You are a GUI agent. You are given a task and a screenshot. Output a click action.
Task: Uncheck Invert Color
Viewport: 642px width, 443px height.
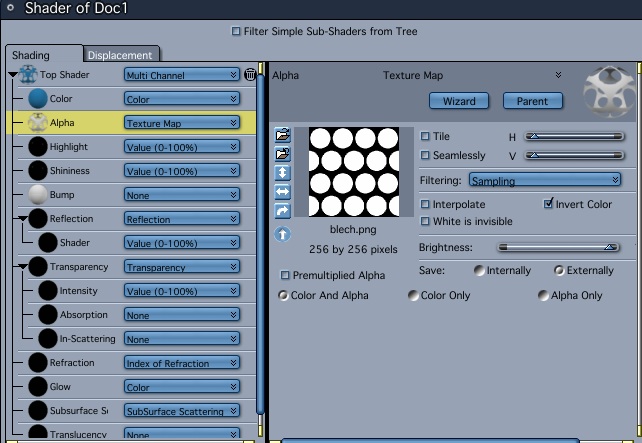(548, 203)
